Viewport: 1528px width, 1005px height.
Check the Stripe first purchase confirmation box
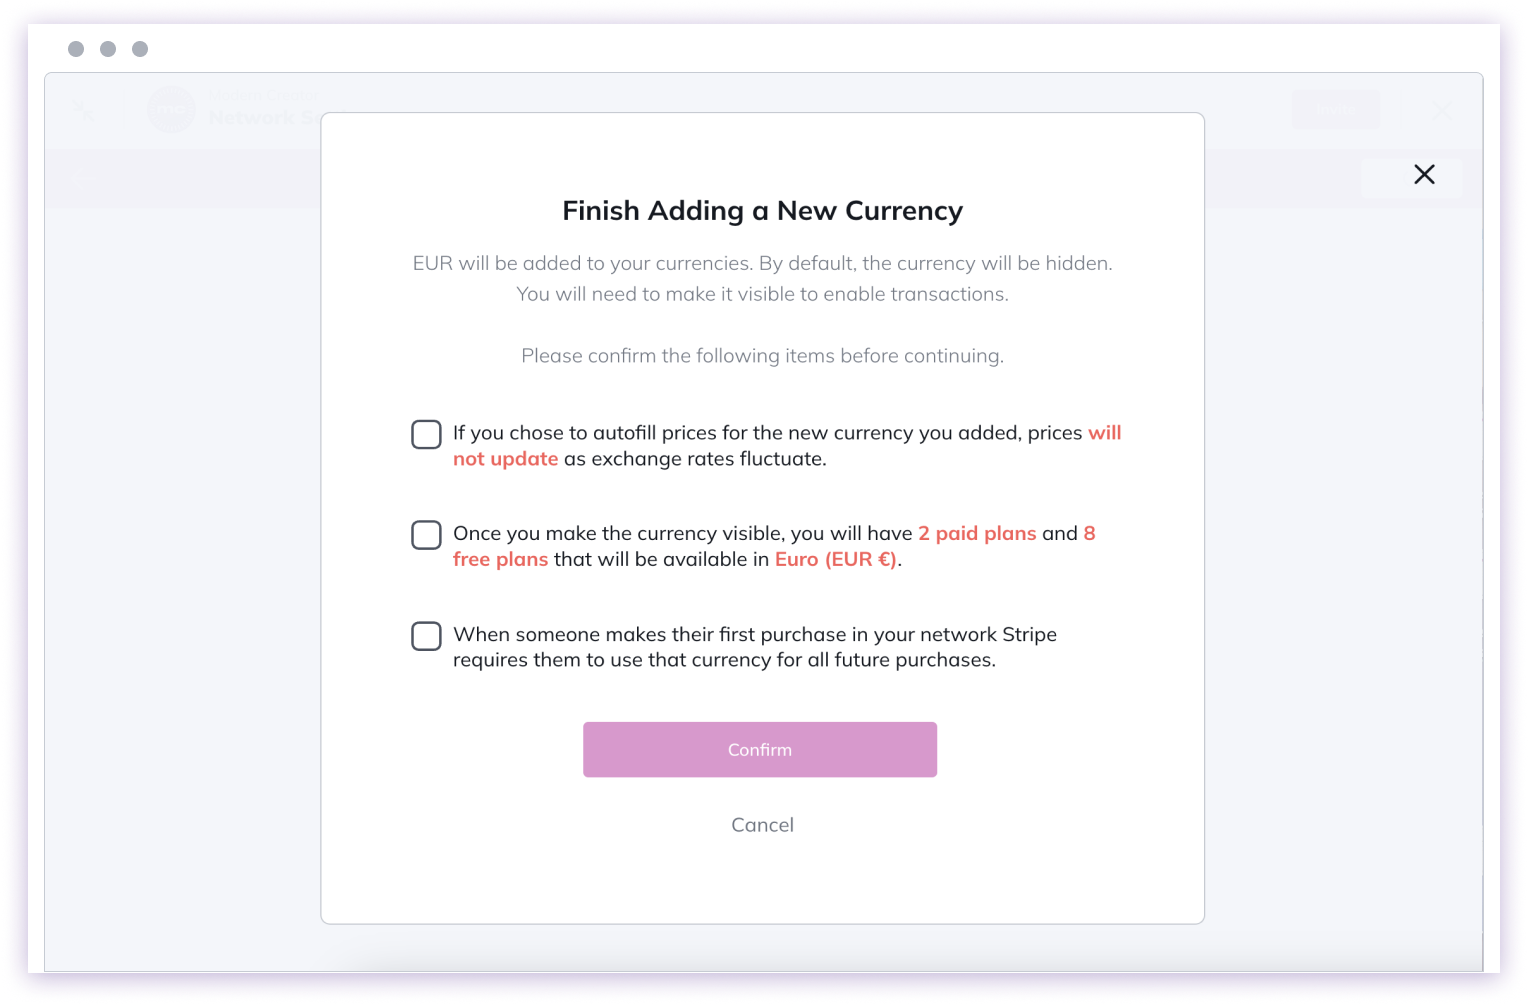[426, 636]
